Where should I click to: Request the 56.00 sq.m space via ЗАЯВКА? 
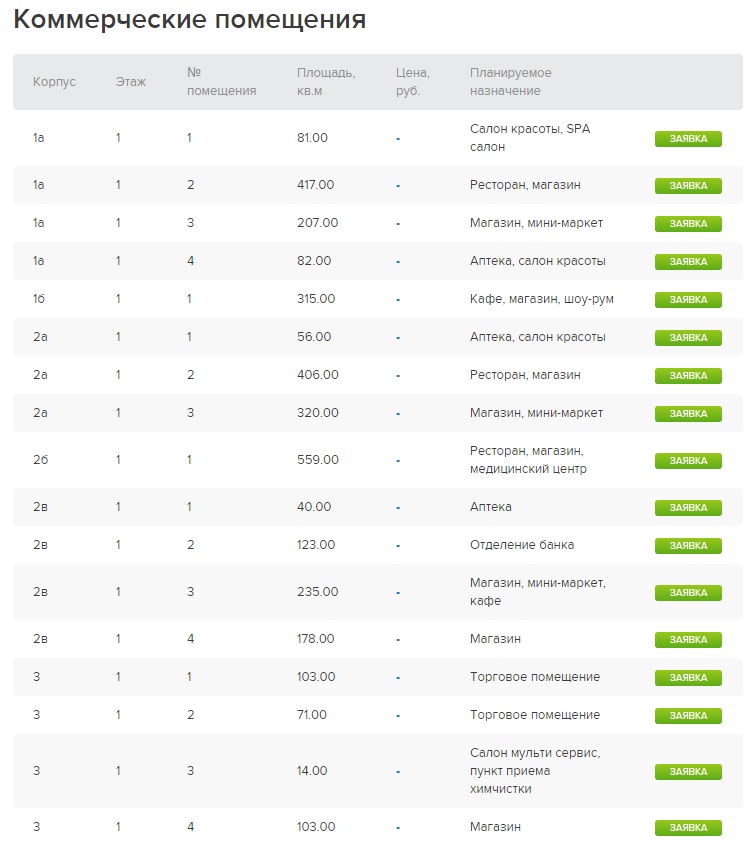[x=687, y=338]
